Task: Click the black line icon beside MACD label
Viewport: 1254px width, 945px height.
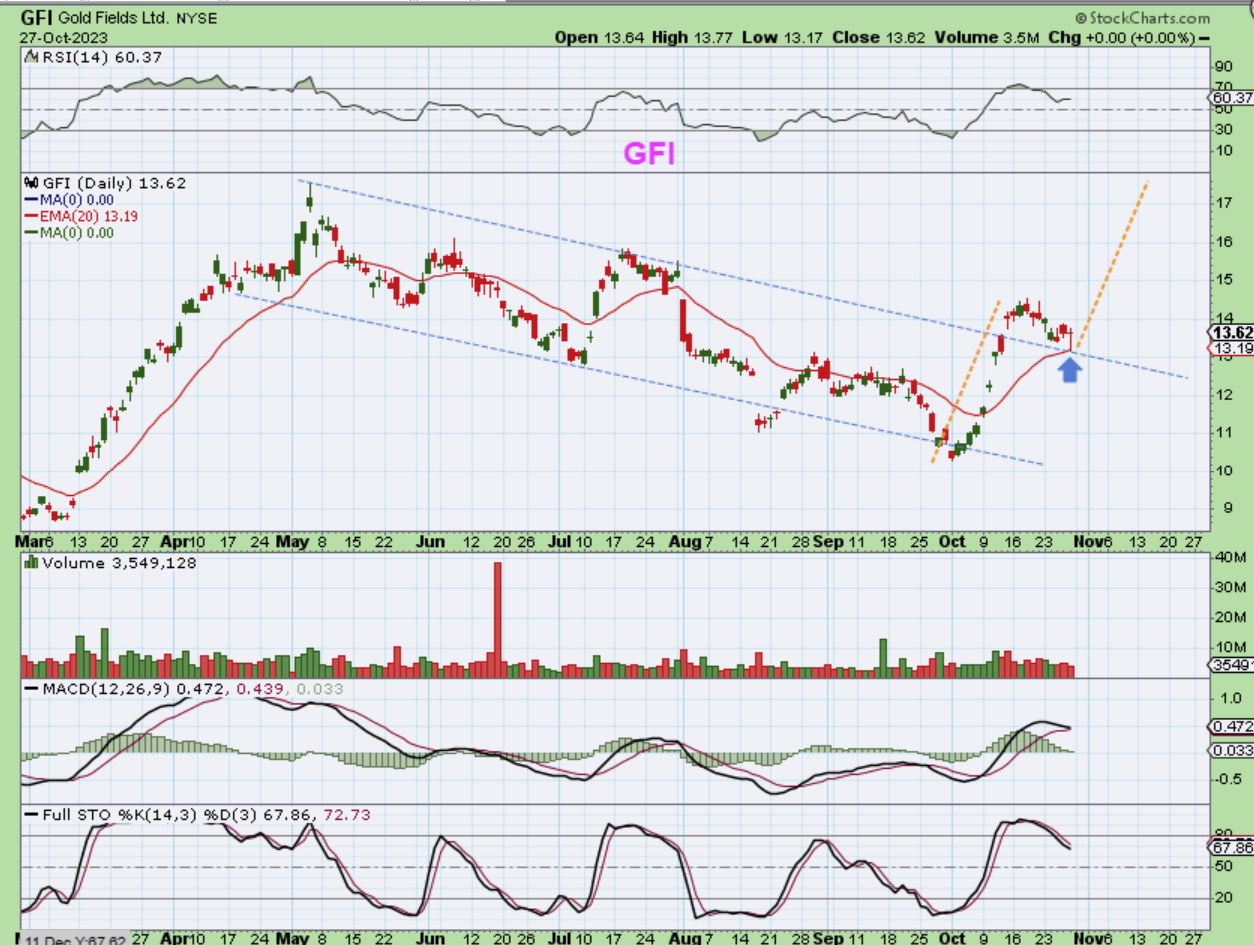Action: pyautogui.click(x=29, y=690)
